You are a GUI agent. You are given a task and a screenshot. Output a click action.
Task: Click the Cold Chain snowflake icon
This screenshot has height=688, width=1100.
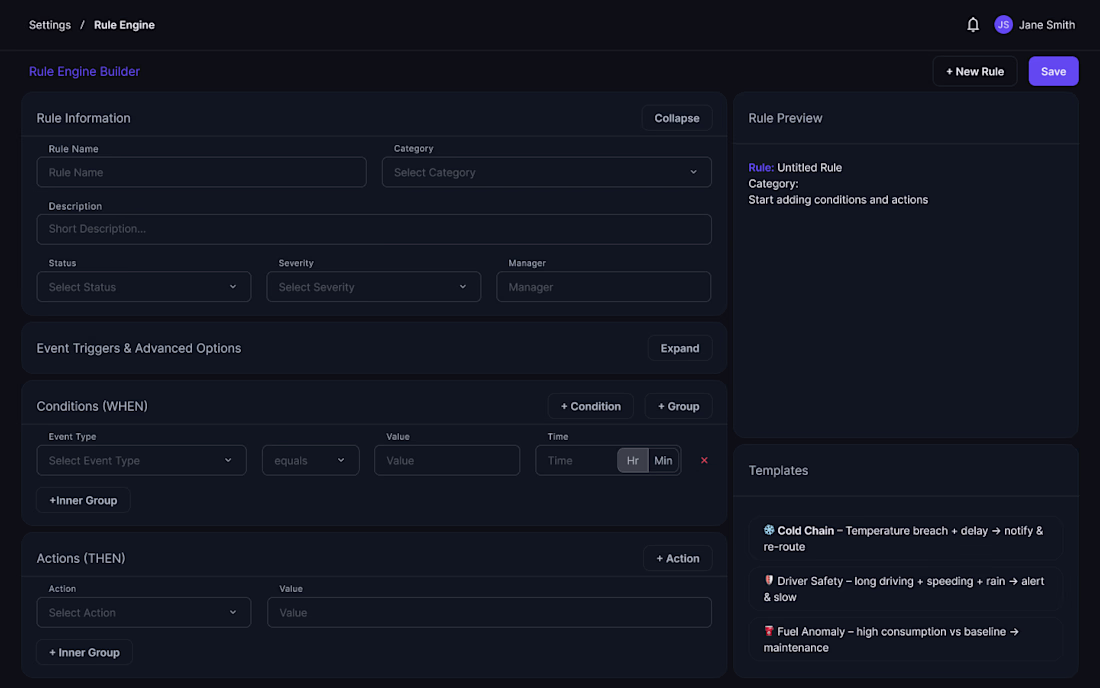click(769, 530)
